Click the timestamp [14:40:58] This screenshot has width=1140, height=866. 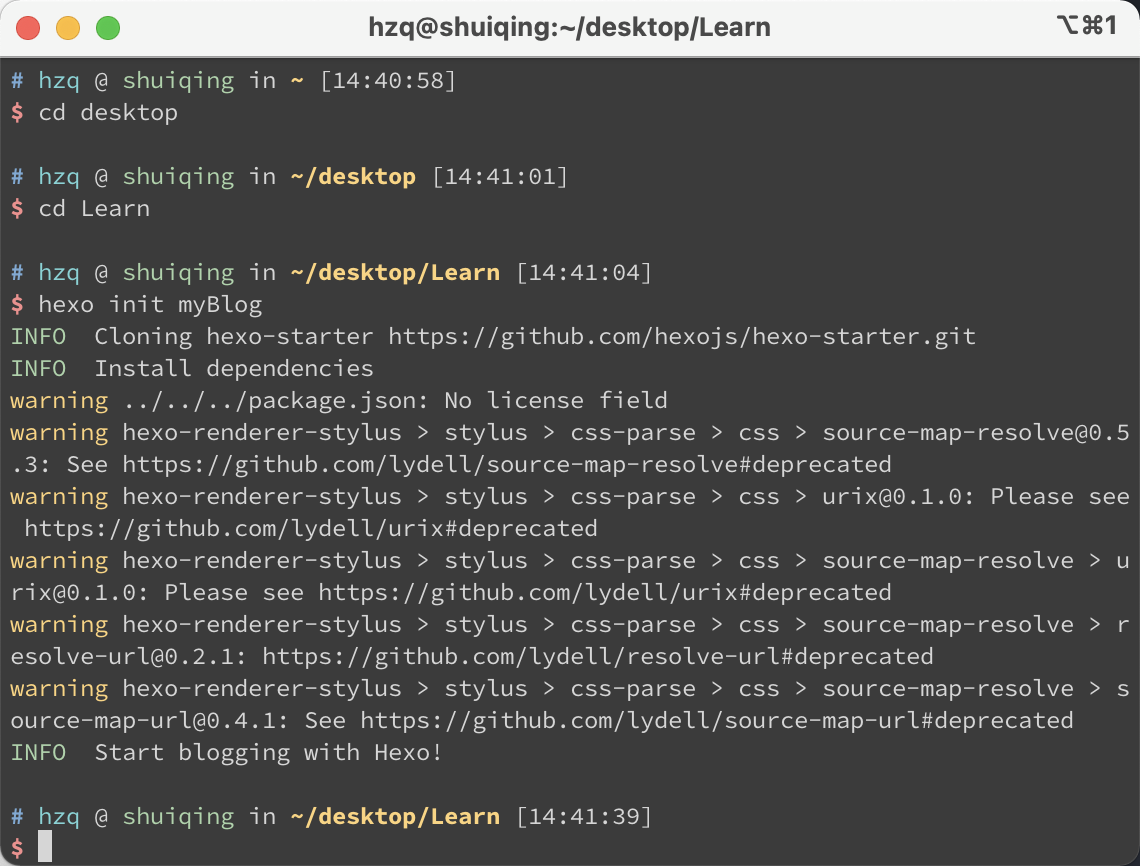coord(388,81)
